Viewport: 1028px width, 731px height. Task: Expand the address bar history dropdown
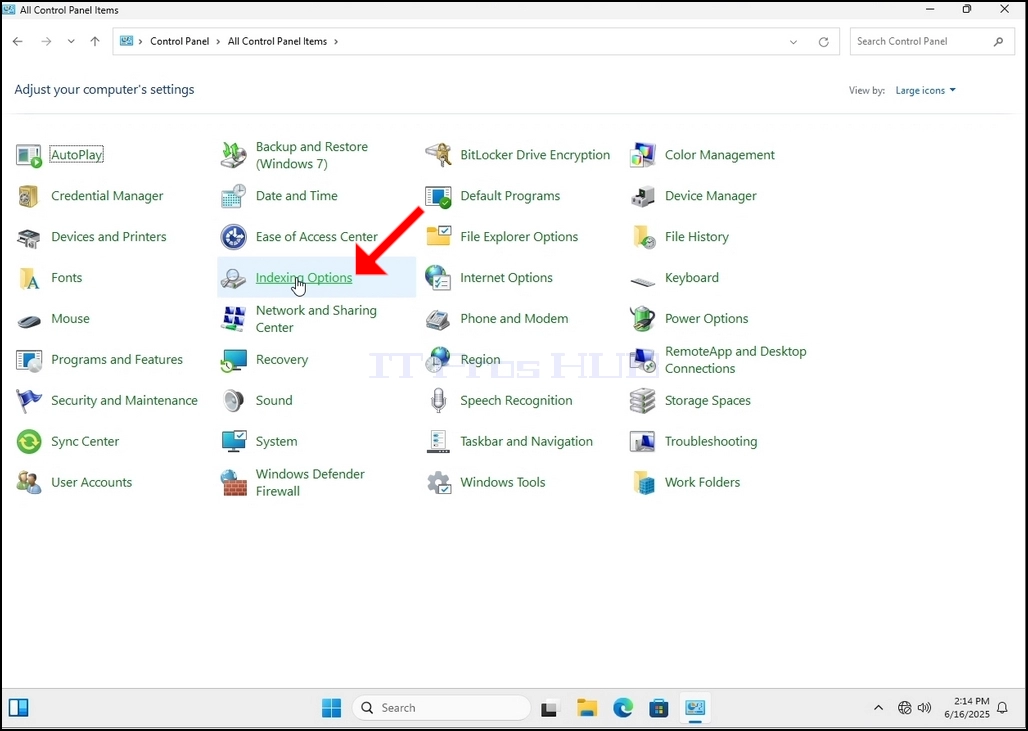point(793,42)
